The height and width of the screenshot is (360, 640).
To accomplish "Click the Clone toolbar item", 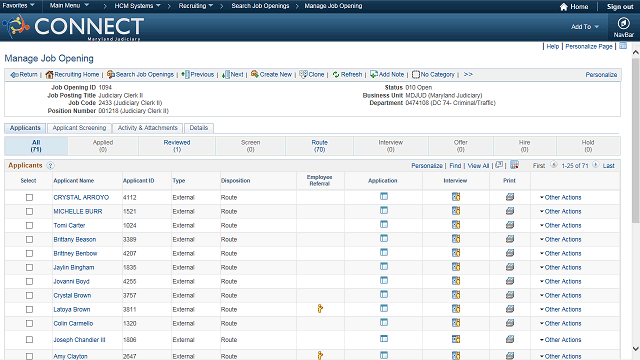I will 312,75.
